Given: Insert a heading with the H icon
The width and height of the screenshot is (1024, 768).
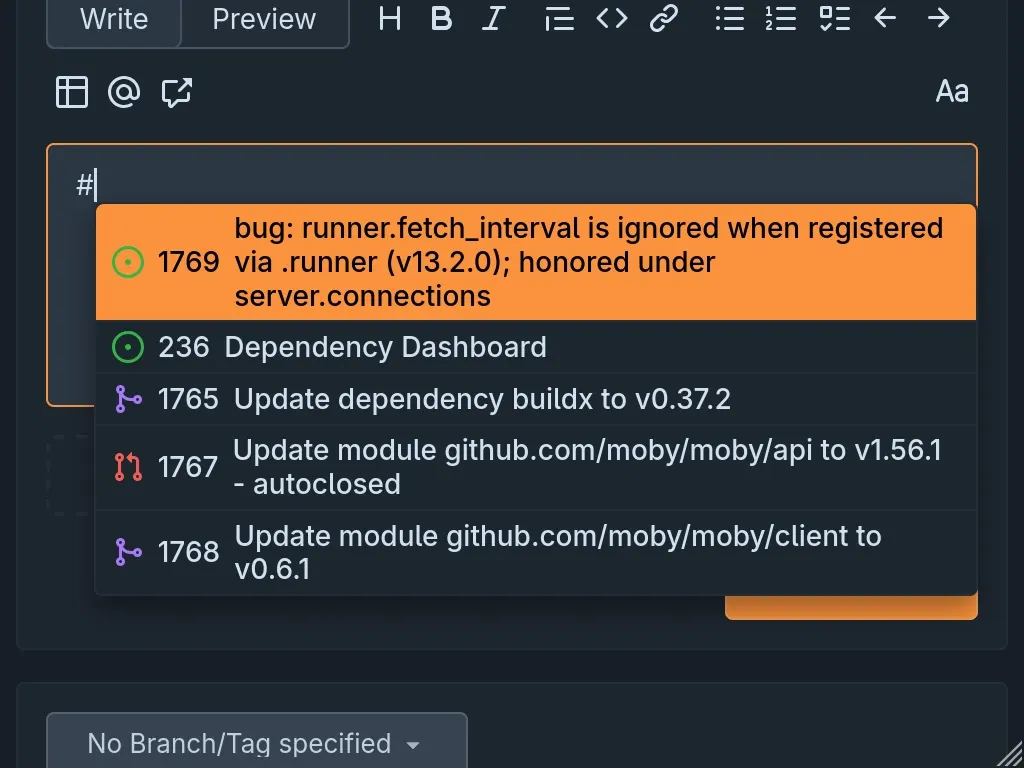Looking at the screenshot, I should pyautogui.click(x=390, y=18).
